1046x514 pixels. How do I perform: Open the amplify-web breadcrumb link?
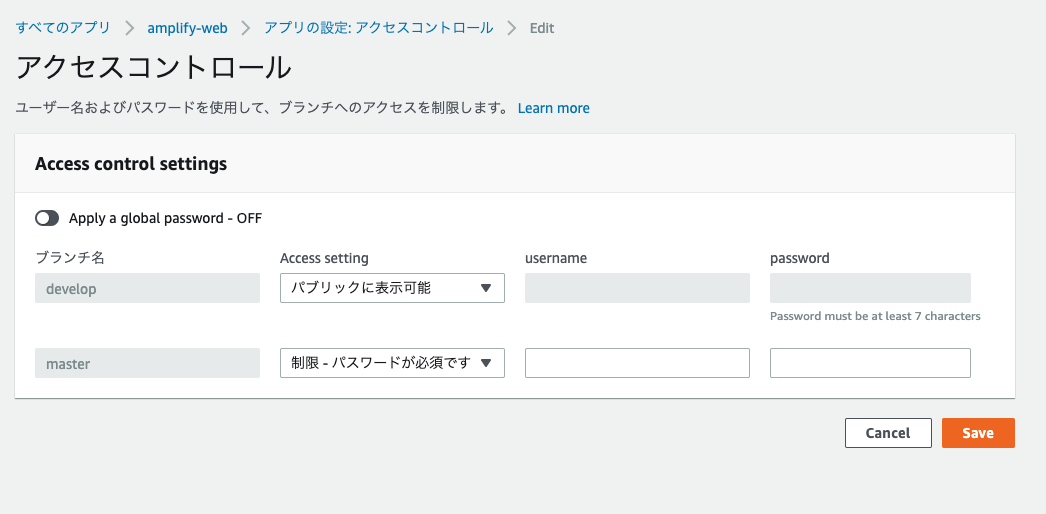[x=187, y=28]
